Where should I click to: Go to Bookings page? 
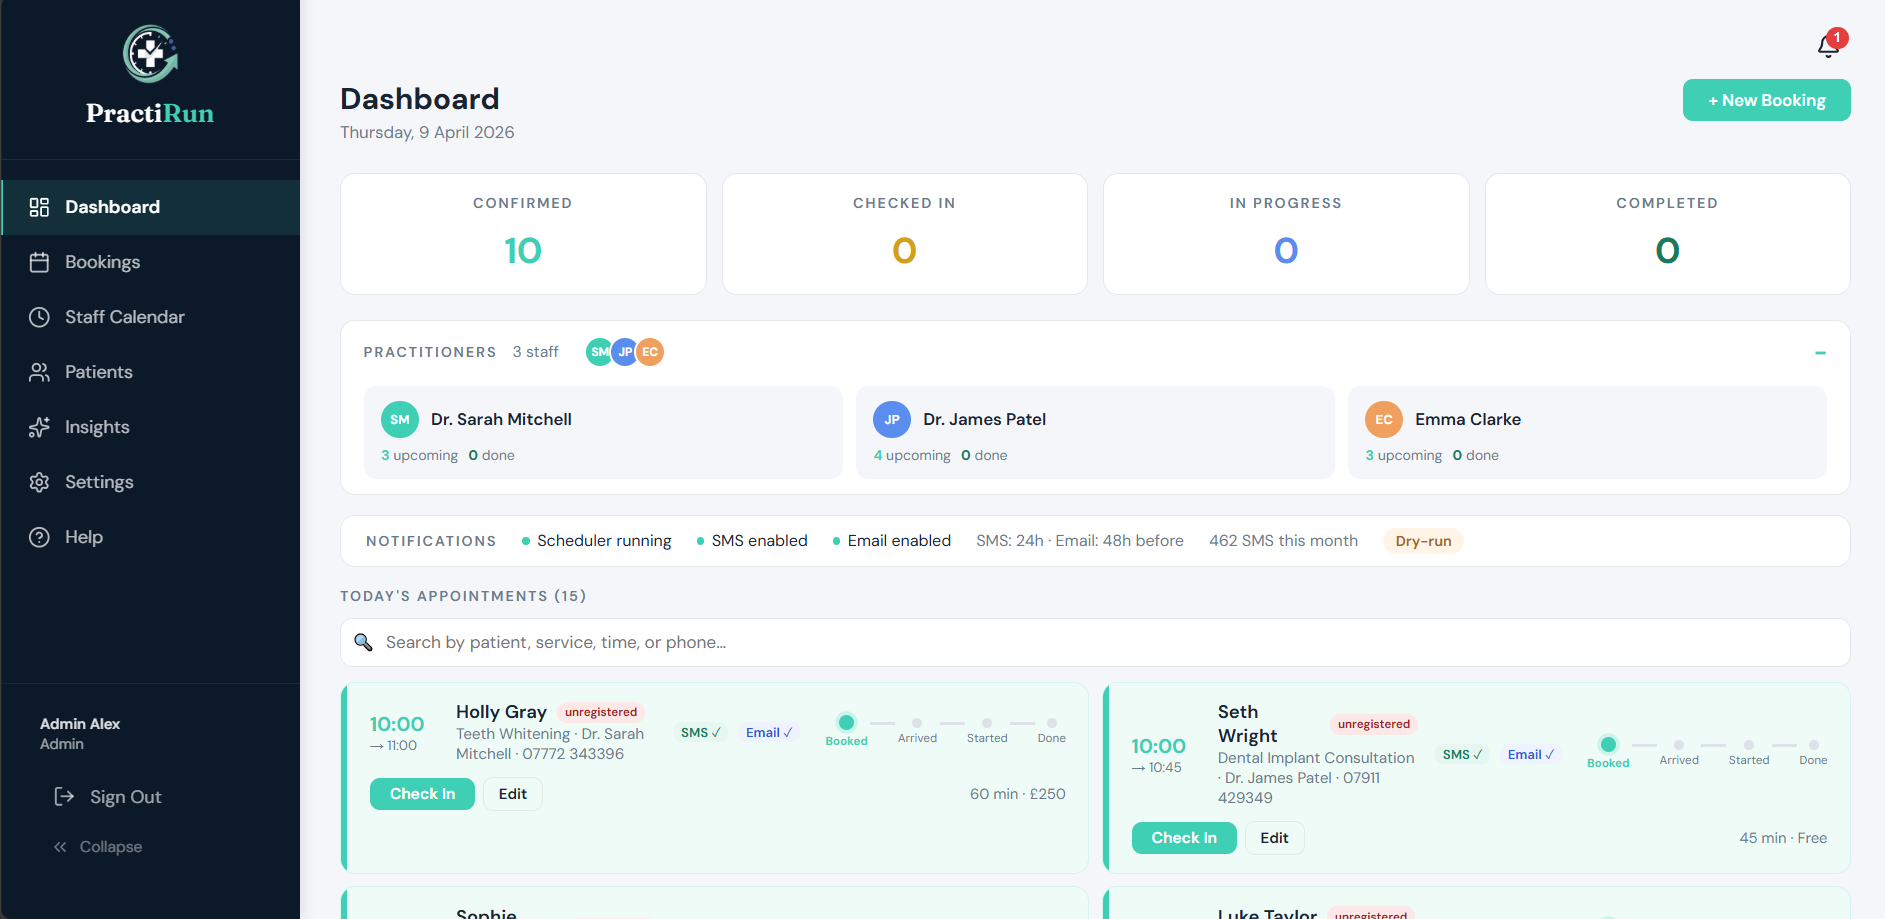(x=150, y=262)
